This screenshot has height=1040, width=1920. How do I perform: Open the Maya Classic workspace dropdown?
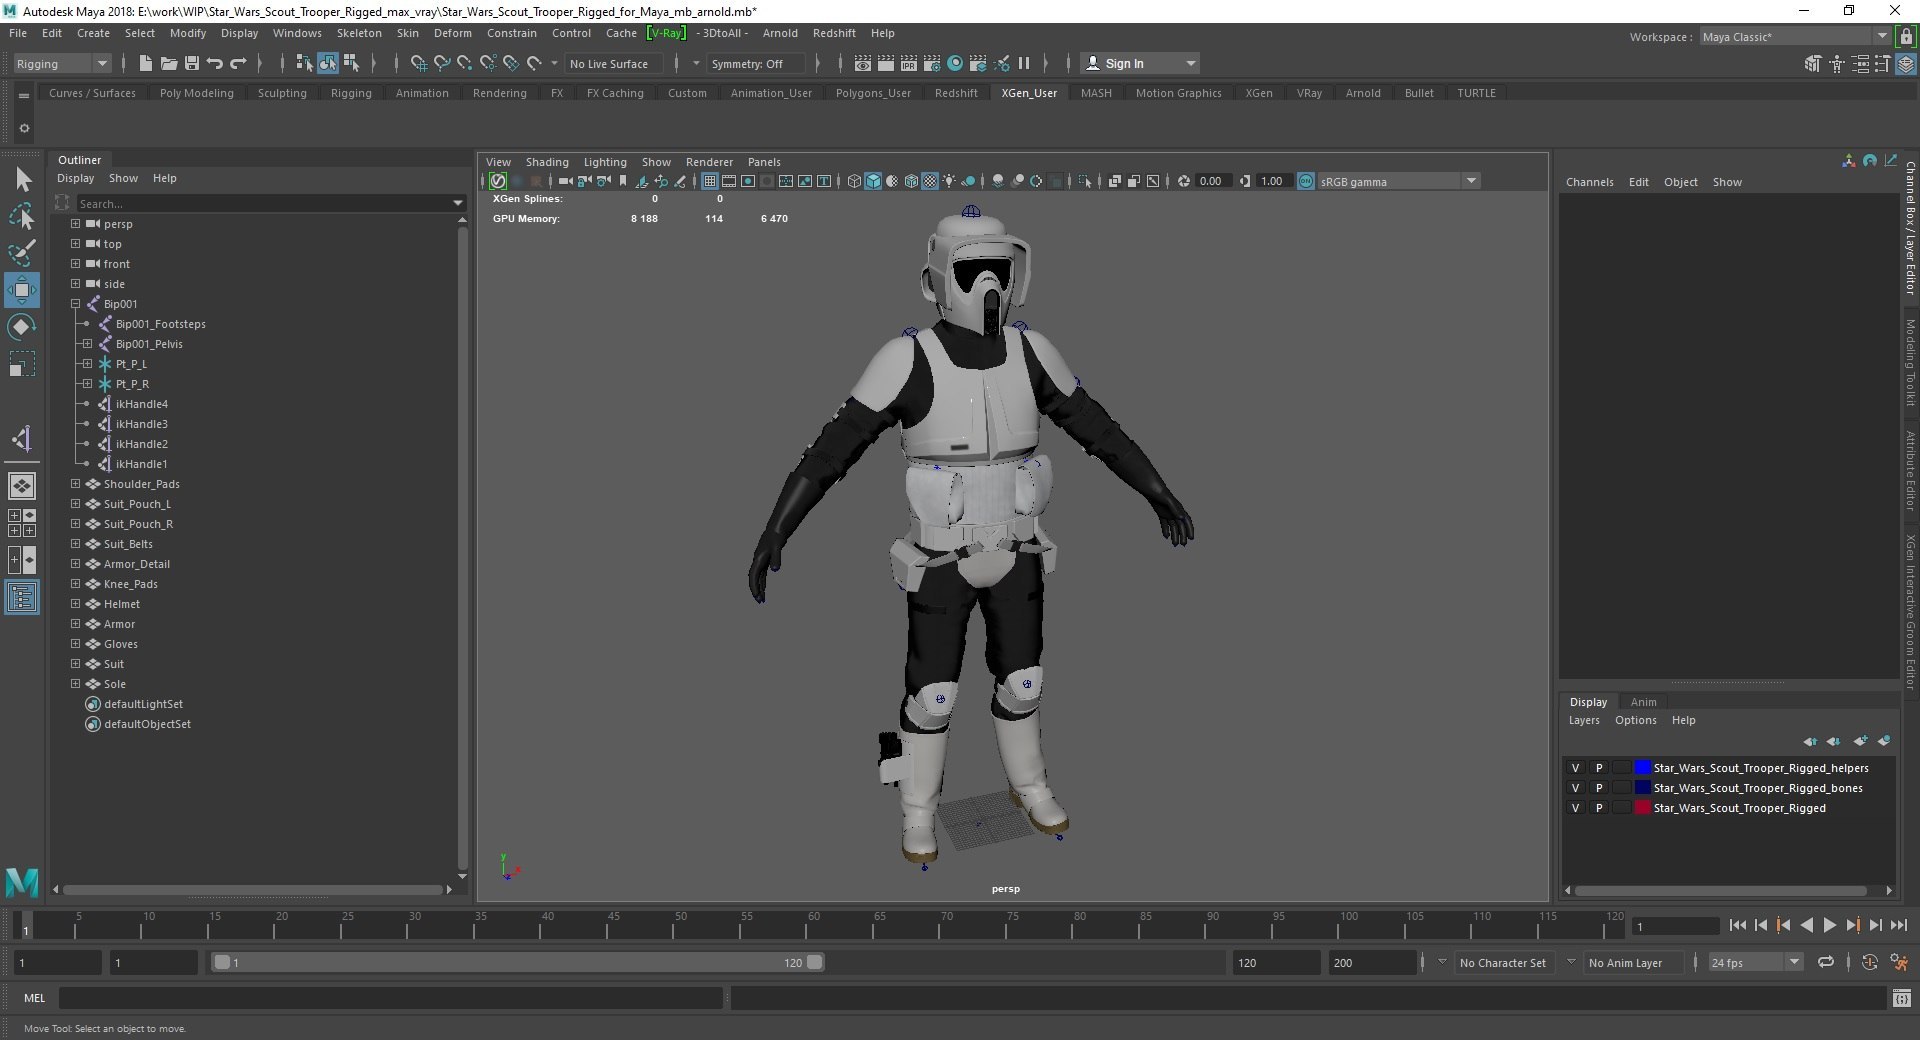pos(1795,37)
